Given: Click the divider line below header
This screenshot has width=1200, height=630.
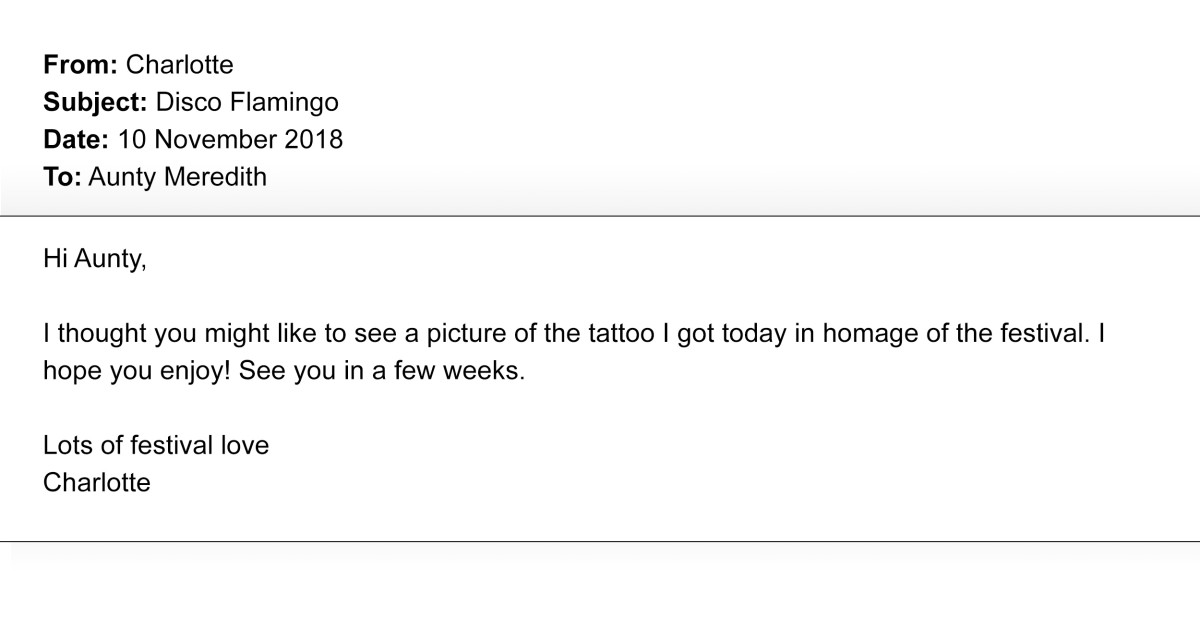Looking at the screenshot, I should 600,216.
